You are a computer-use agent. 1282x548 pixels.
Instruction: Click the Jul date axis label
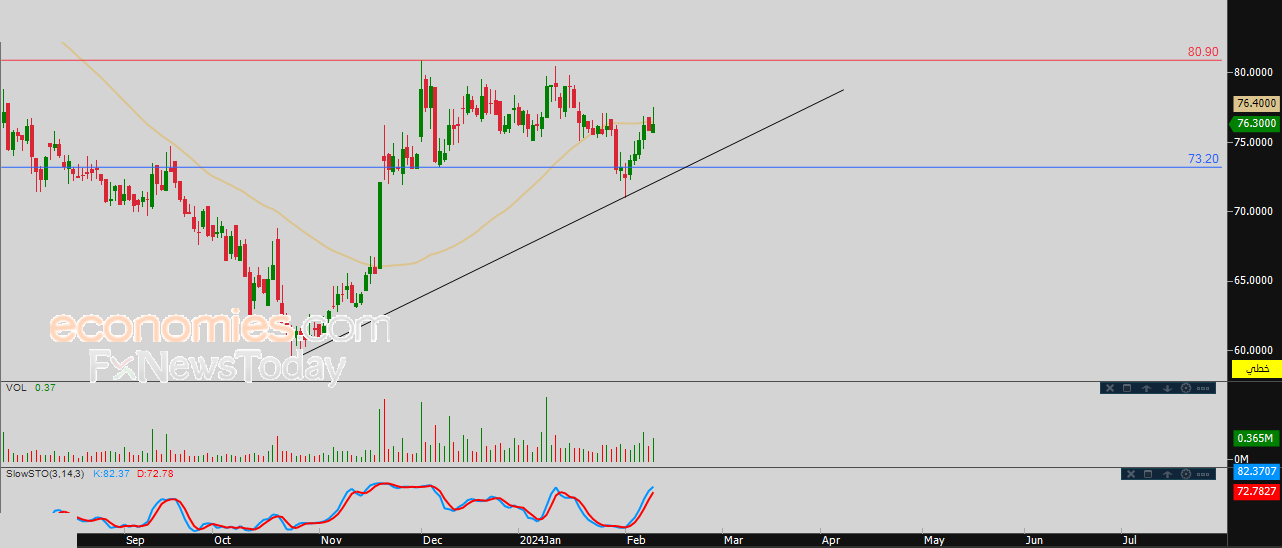pos(1129,540)
